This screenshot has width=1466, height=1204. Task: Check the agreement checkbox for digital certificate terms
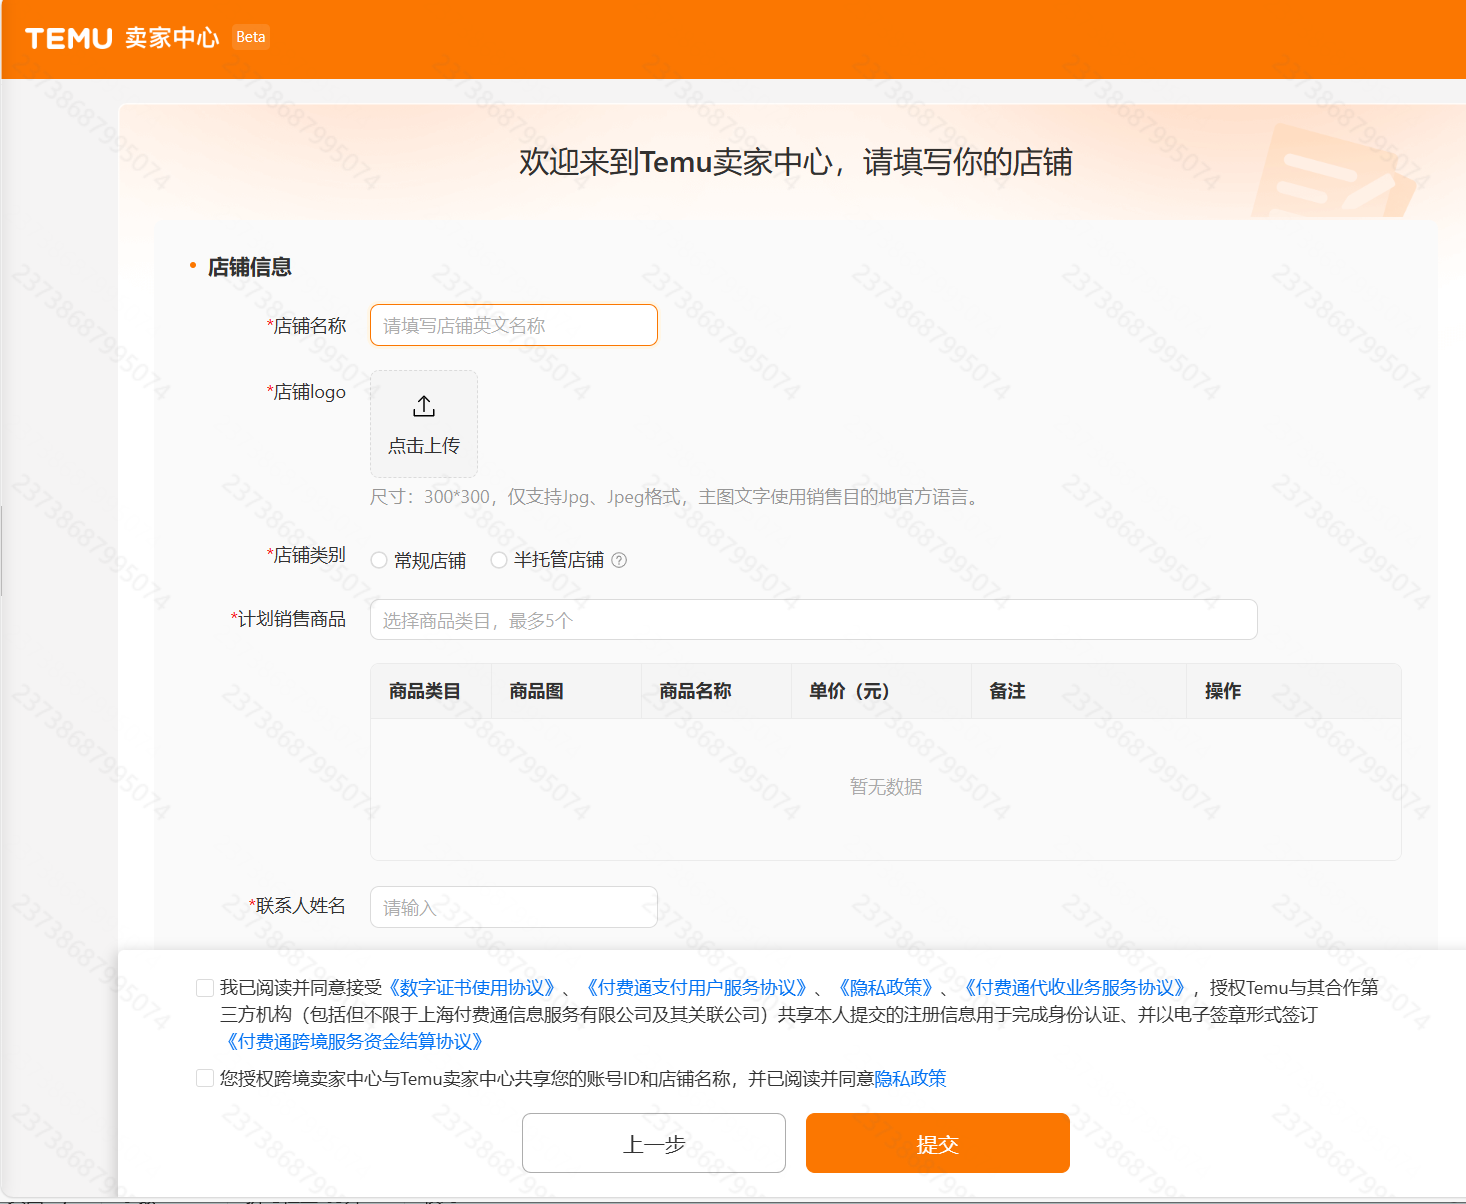point(204,987)
